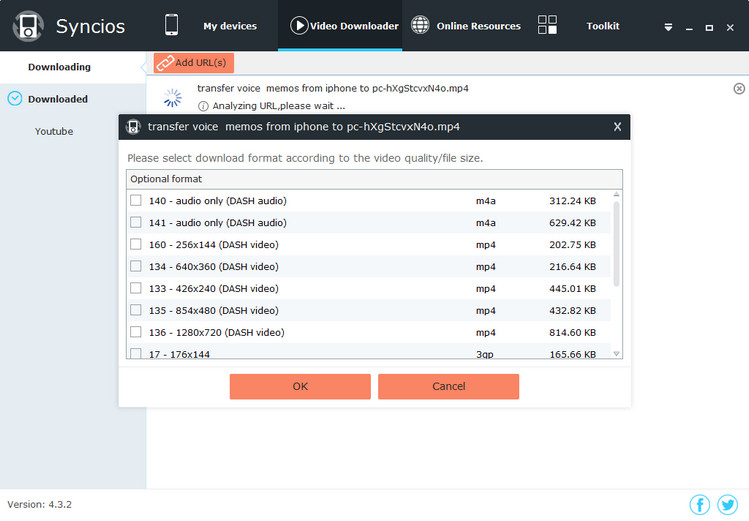Maximize the Syncios window
The height and width of the screenshot is (521, 749).
point(709,28)
